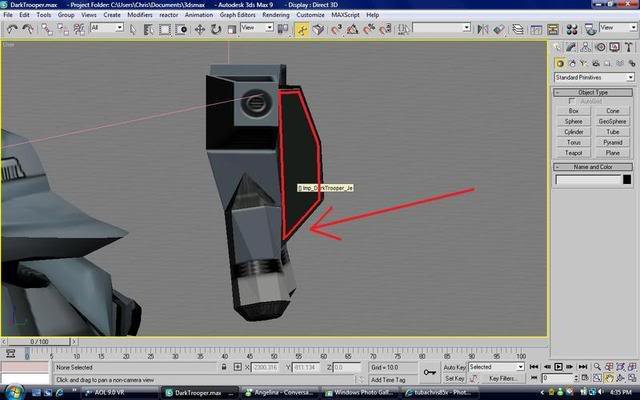Open the Material Editor spheres icon
This screenshot has height=400, width=640.
(572, 29)
